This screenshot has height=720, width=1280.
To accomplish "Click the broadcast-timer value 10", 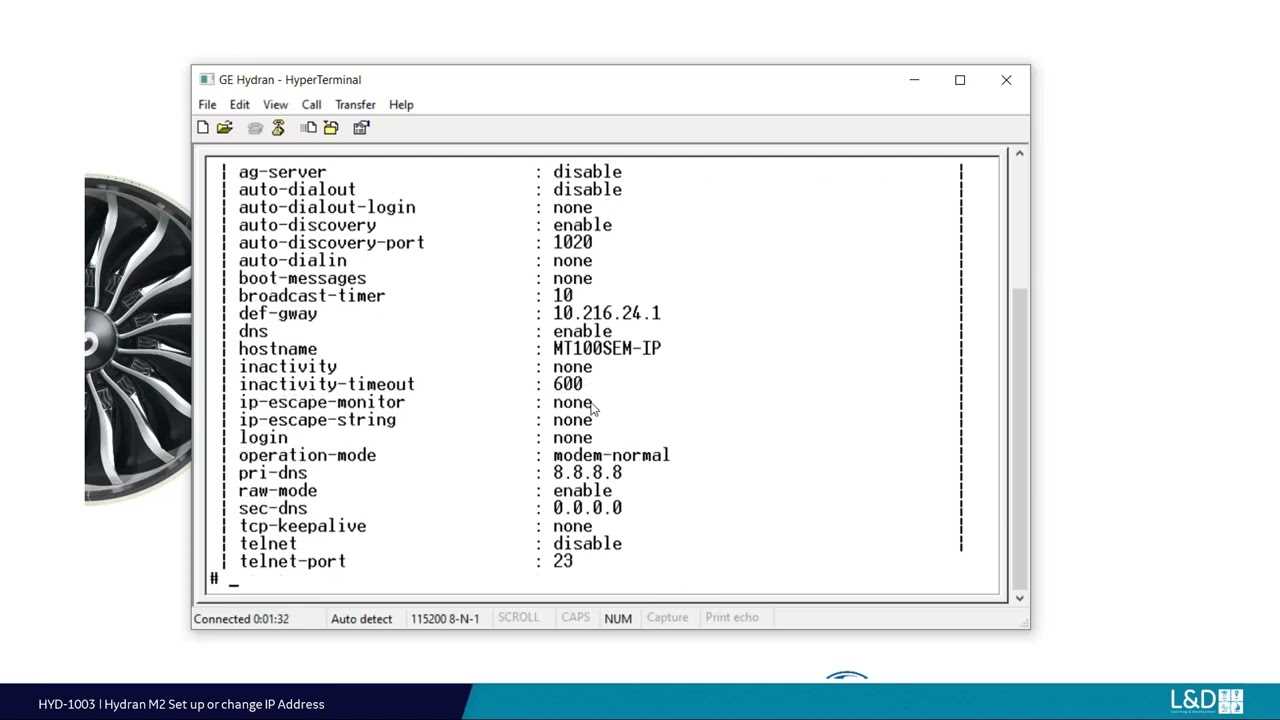I will (563, 296).
